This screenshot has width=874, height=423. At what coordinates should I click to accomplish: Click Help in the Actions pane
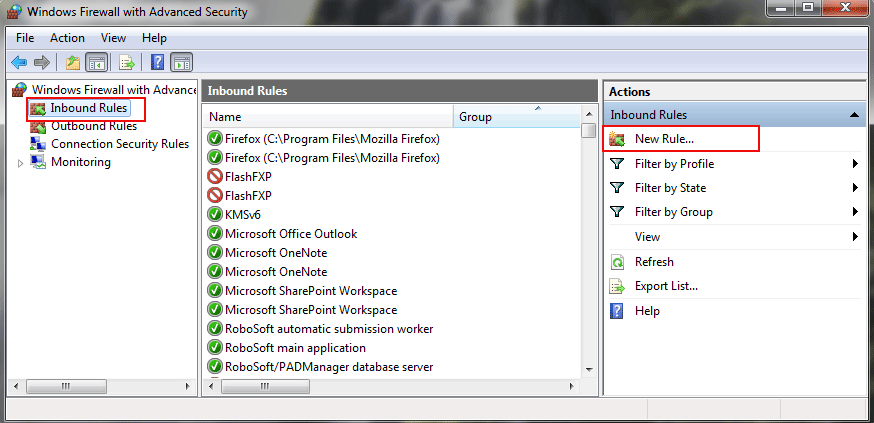(x=647, y=311)
